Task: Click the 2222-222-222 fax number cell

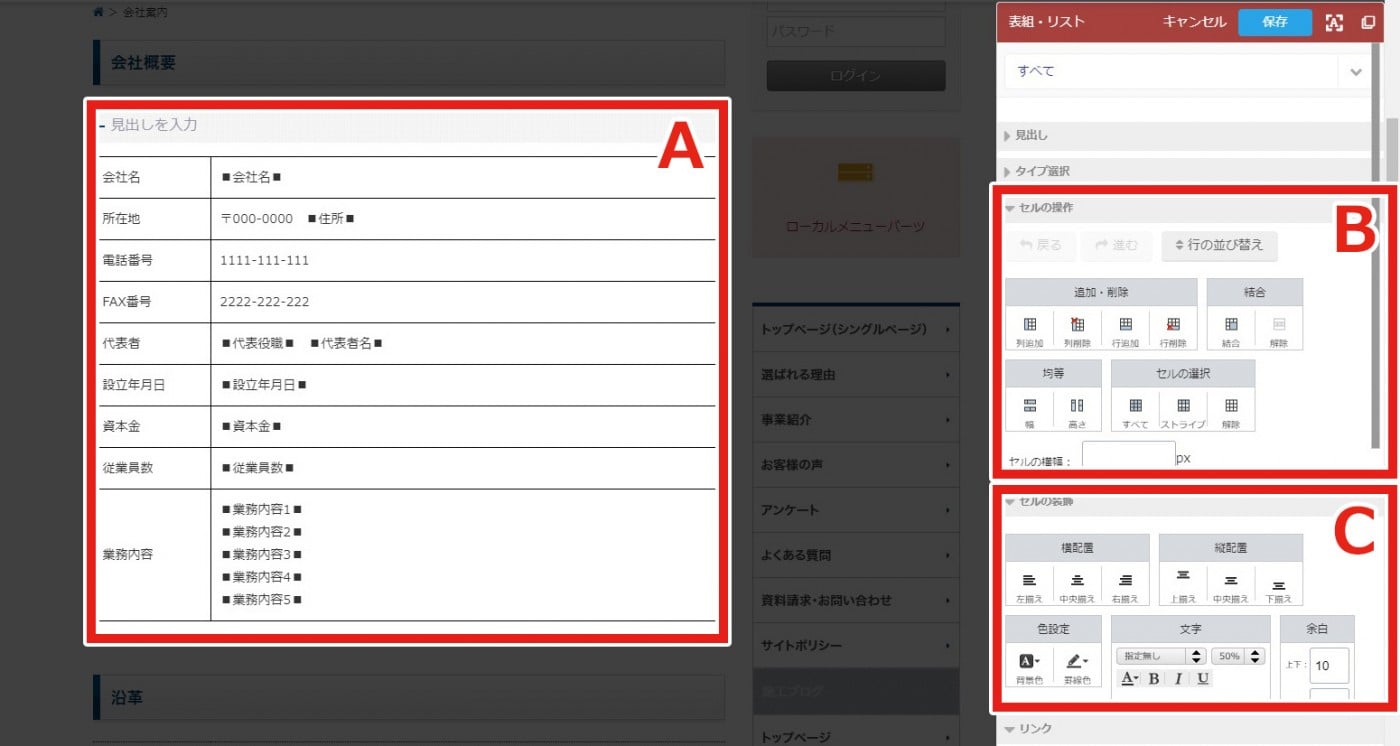Action: click(x=463, y=302)
